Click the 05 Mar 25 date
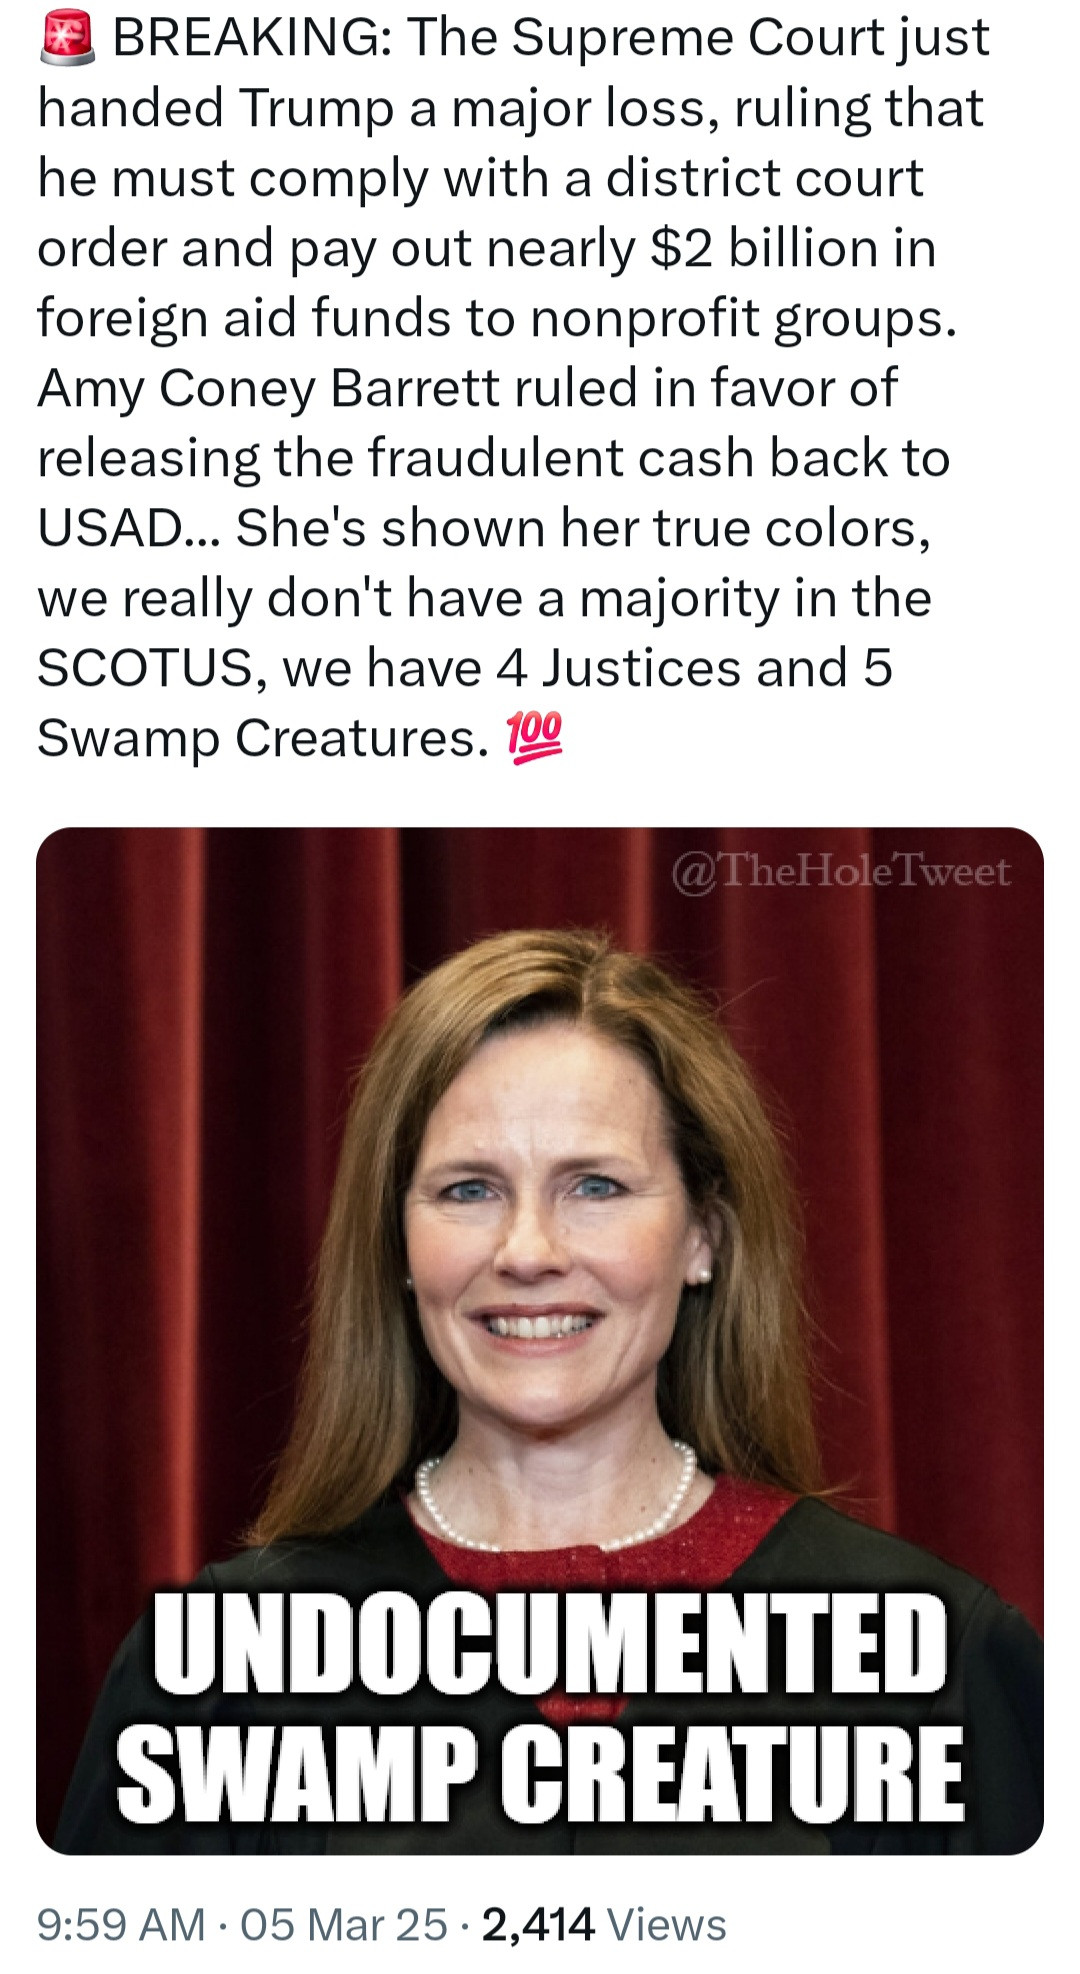This screenshot has height=1974, width=1080. coord(343,1924)
